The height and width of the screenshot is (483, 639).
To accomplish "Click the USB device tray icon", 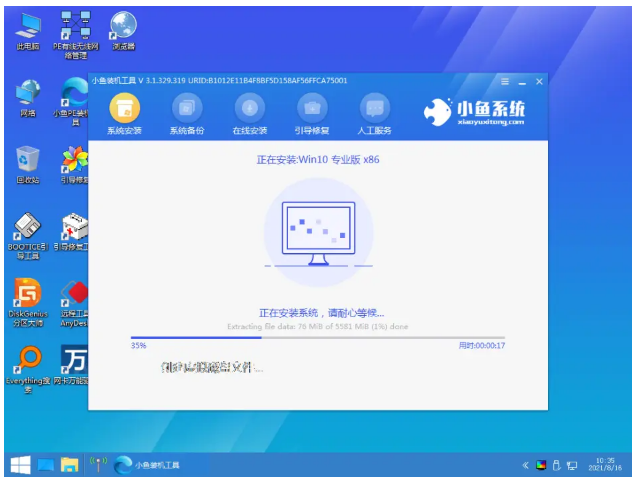I will 556,465.
